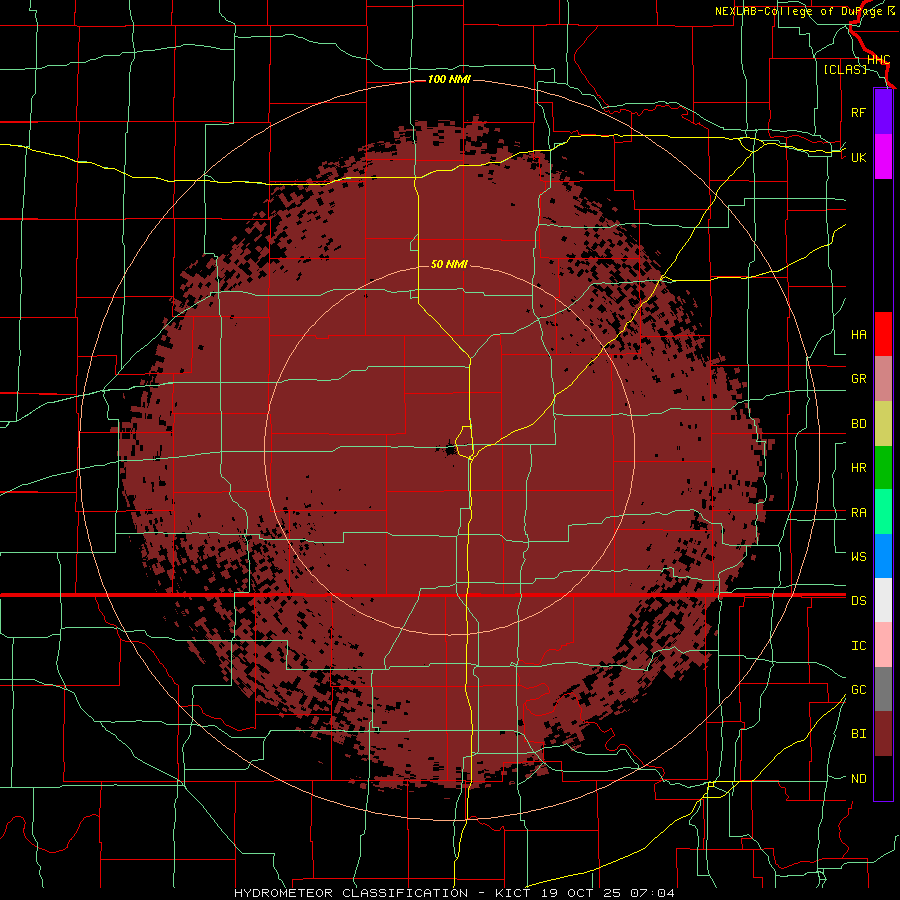Click the DS legend label
The width and height of the screenshot is (900, 900).
(x=858, y=601)
